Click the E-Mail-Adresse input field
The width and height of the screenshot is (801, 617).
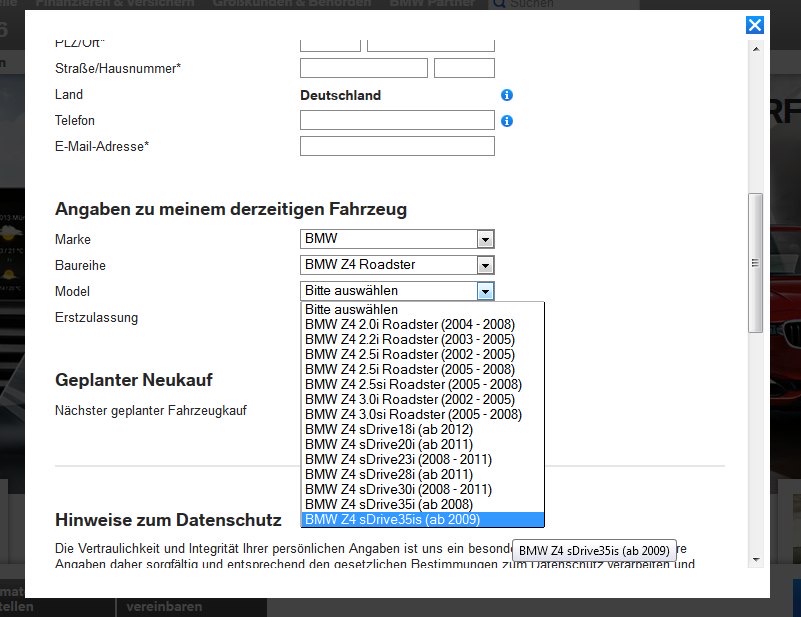395,145
